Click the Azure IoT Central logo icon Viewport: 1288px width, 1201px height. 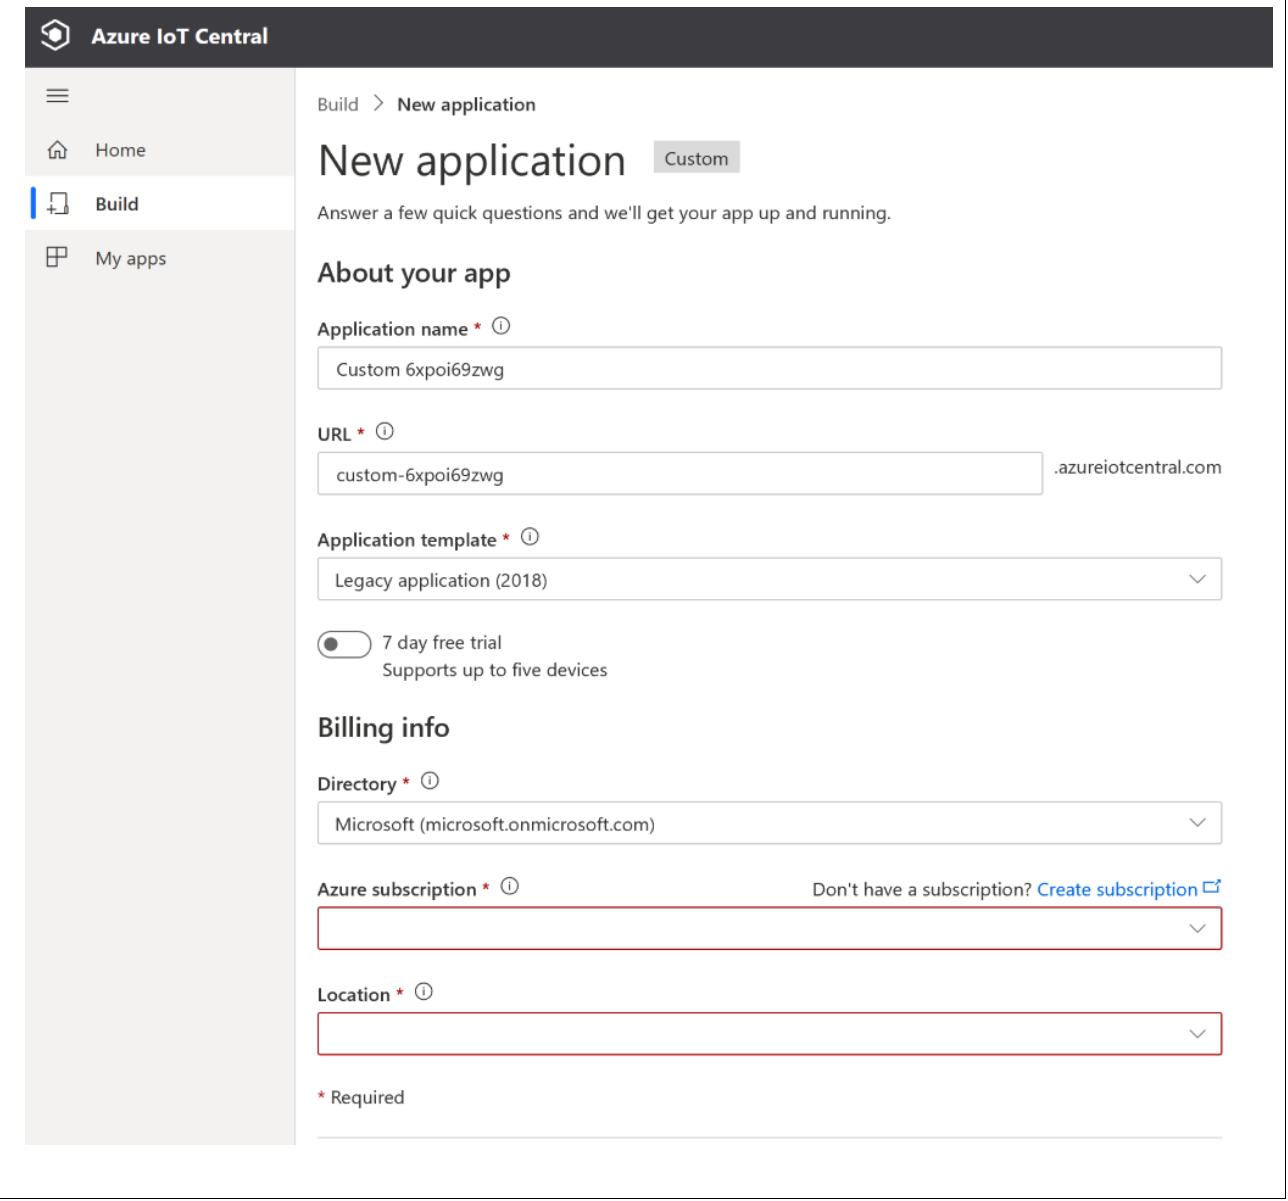(x=55, y=36)
